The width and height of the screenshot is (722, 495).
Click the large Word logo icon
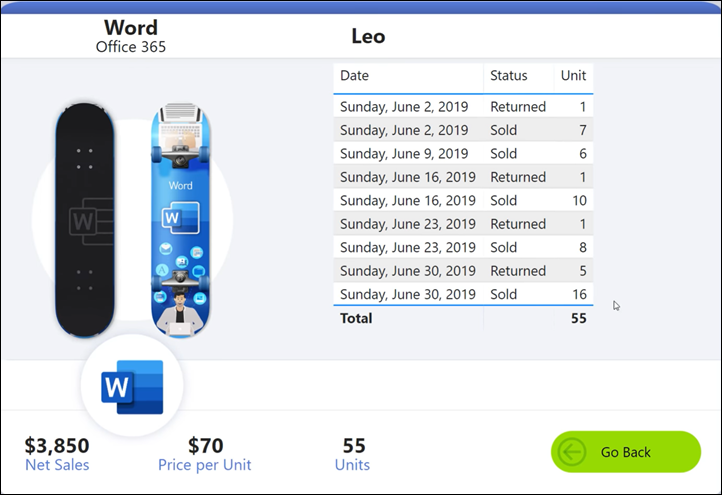pyautogui.click(x=131, y=387)
